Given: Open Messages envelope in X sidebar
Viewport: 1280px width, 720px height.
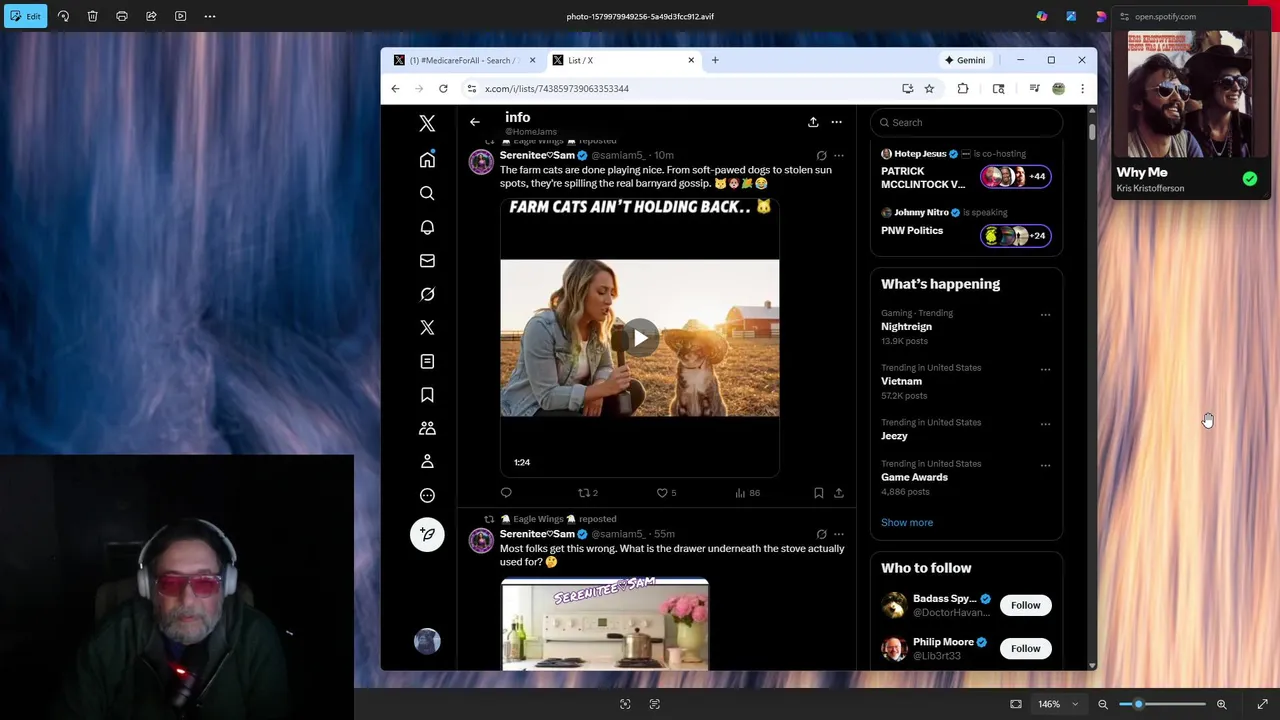Looking at the screenshot, I should 427,260.
